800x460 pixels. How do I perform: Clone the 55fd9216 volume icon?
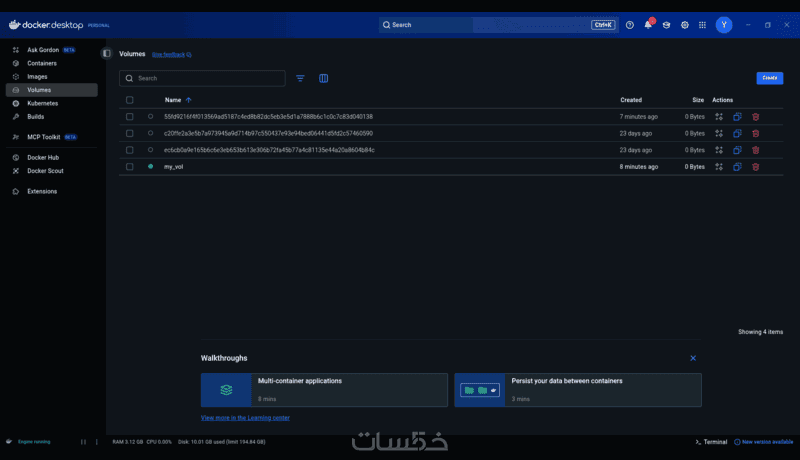[737, 116]
